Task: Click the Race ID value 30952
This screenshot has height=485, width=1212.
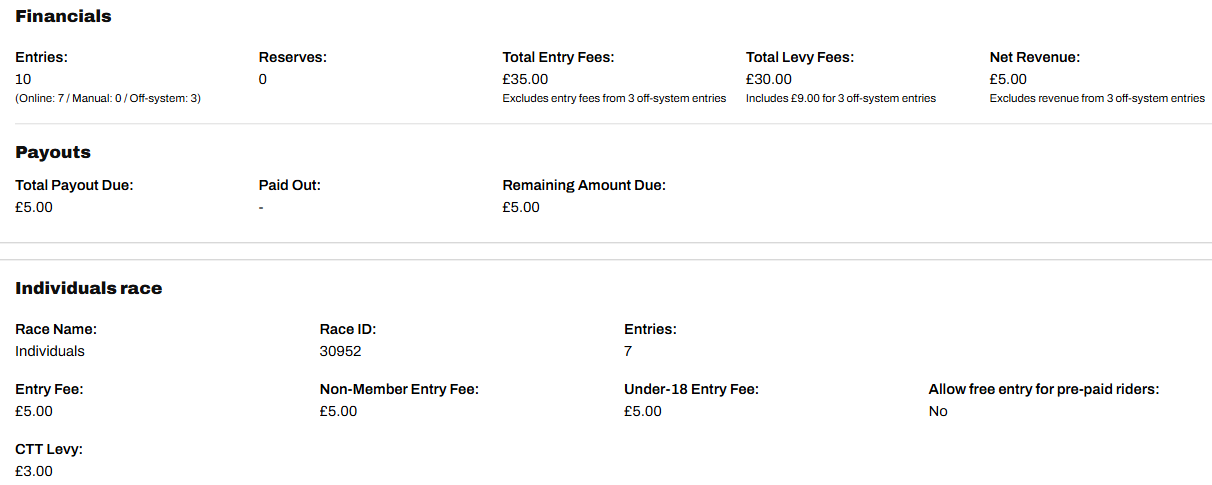Action: tap(340, 351)
